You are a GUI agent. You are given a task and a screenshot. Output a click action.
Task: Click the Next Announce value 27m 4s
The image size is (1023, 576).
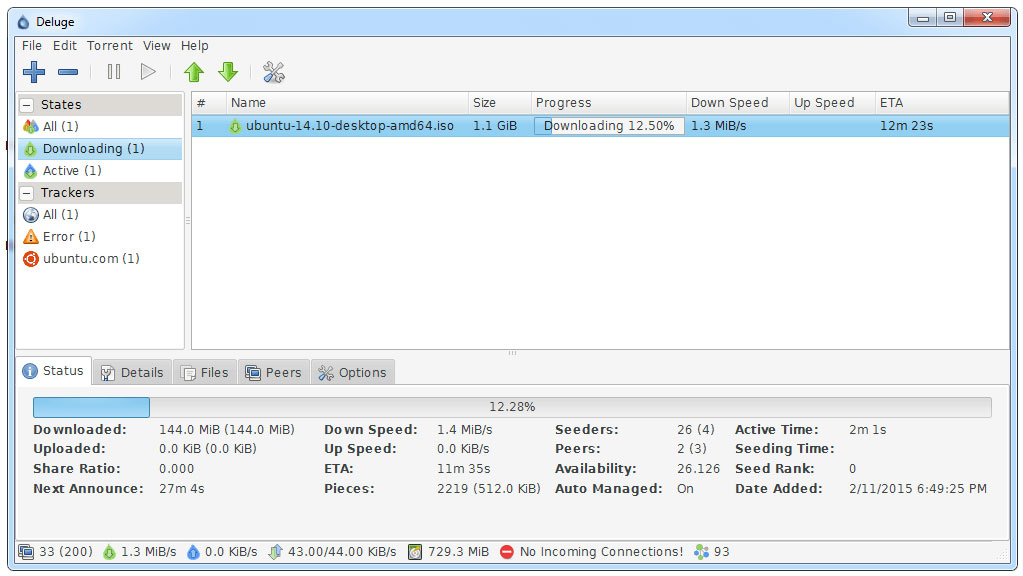(181, 489)
